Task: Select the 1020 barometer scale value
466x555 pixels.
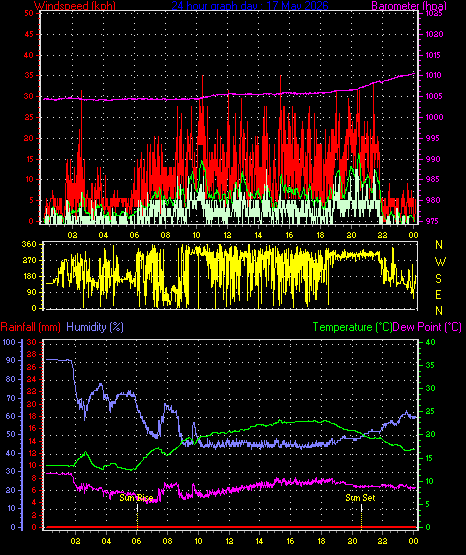Action: (434, 34)
